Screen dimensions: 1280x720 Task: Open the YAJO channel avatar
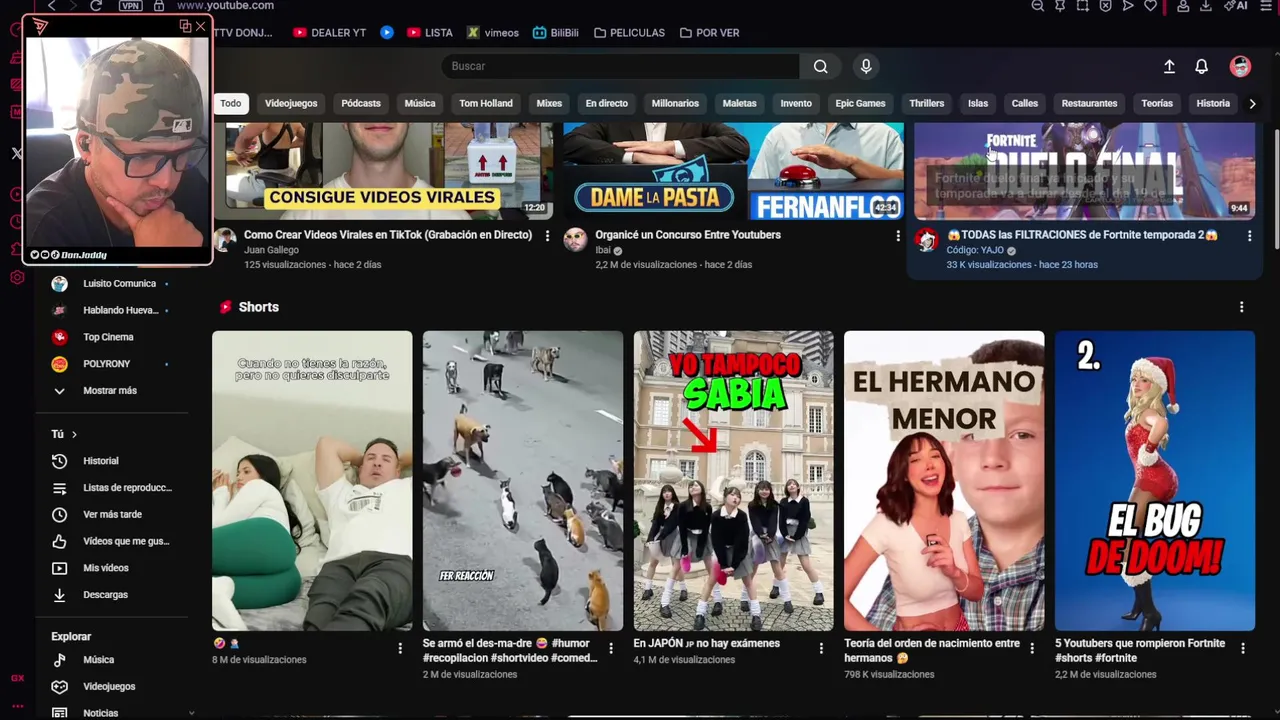pos(927,240)
